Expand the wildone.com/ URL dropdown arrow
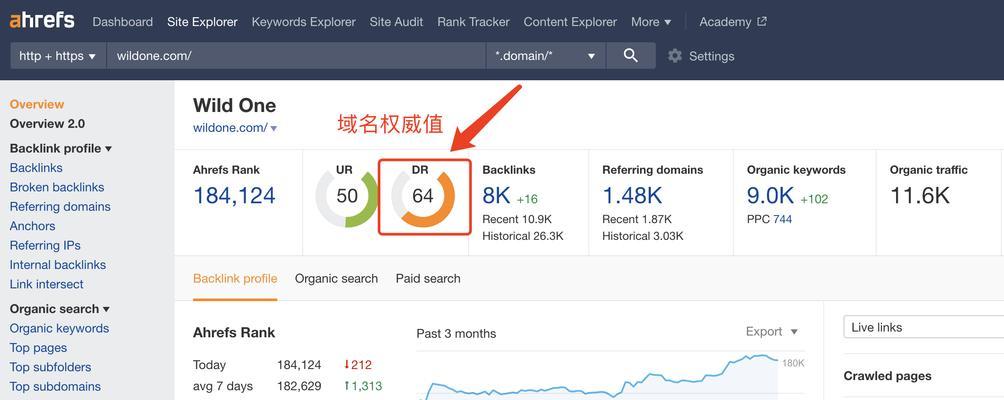Screen dimensions: 1004x400 click(x=274, y=129)
